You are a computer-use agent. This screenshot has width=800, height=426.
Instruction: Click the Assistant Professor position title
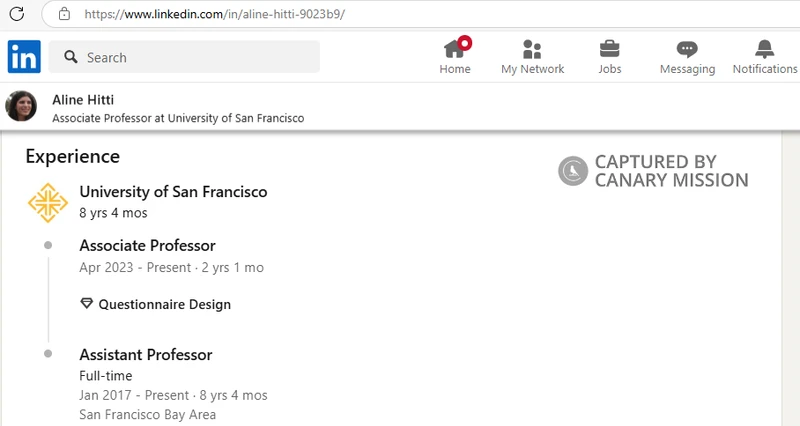(x=145, y=355)
